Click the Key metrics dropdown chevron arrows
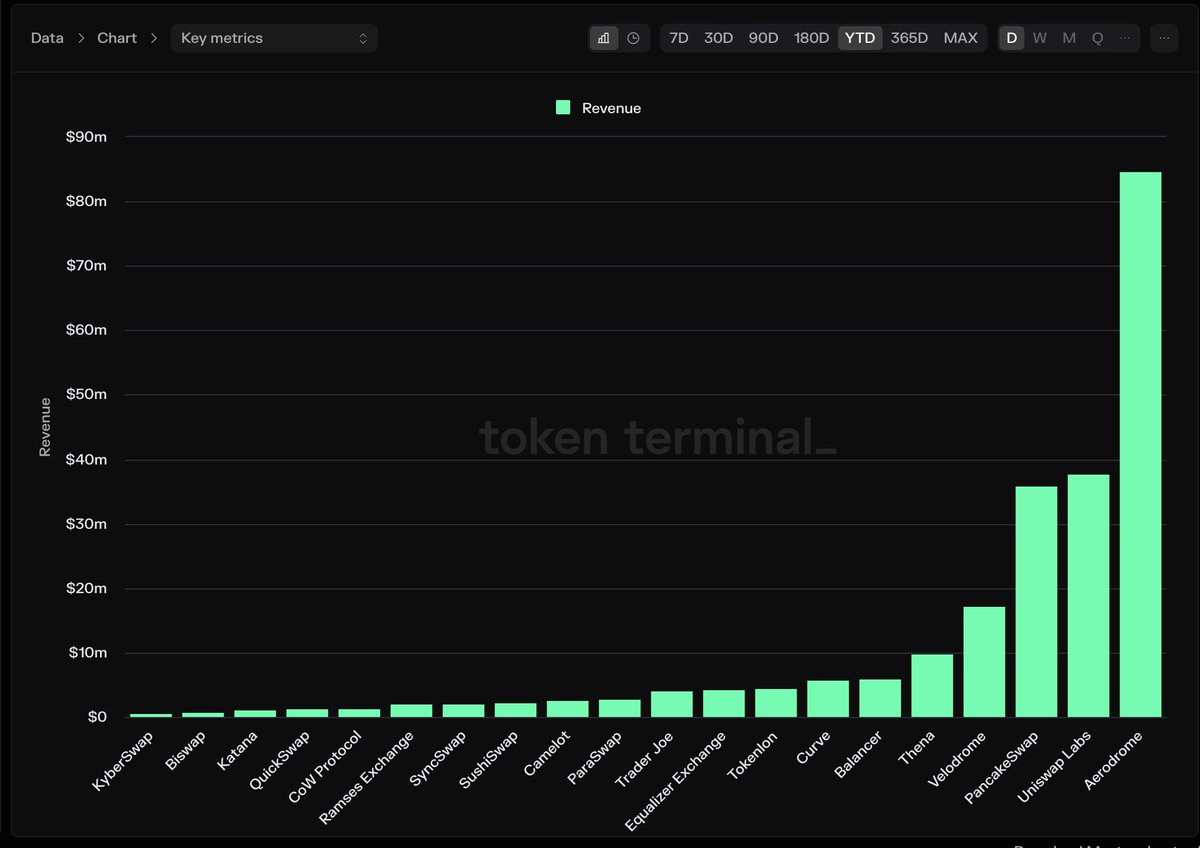This screenshot has height=848, width=1200. pyautogui.click(x=363, y=38)
